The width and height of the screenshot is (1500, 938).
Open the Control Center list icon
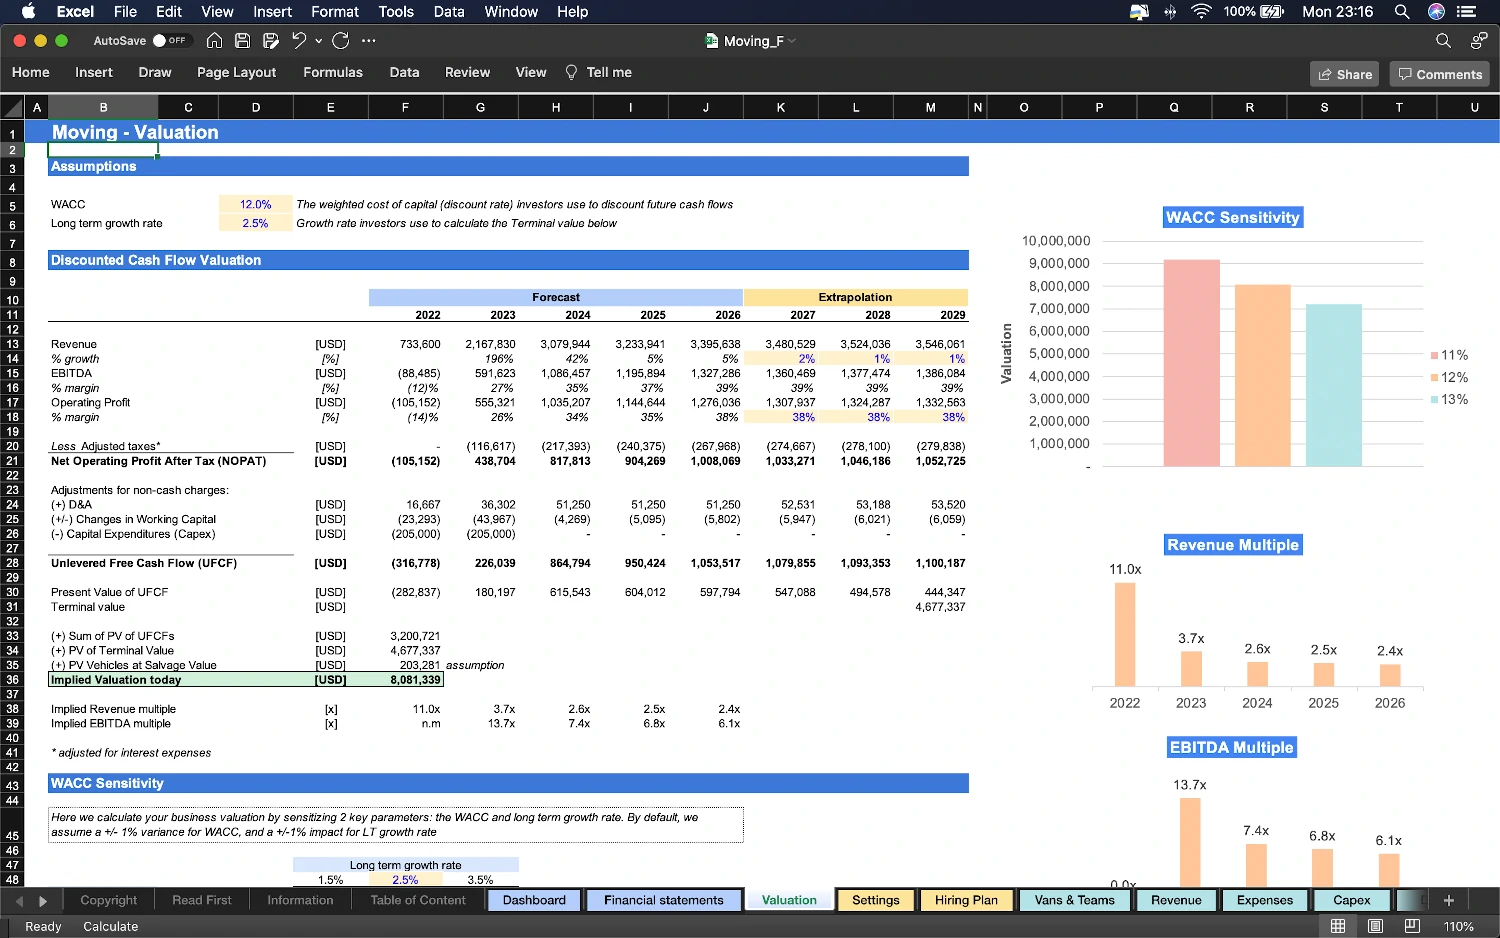coord(1467,12)
